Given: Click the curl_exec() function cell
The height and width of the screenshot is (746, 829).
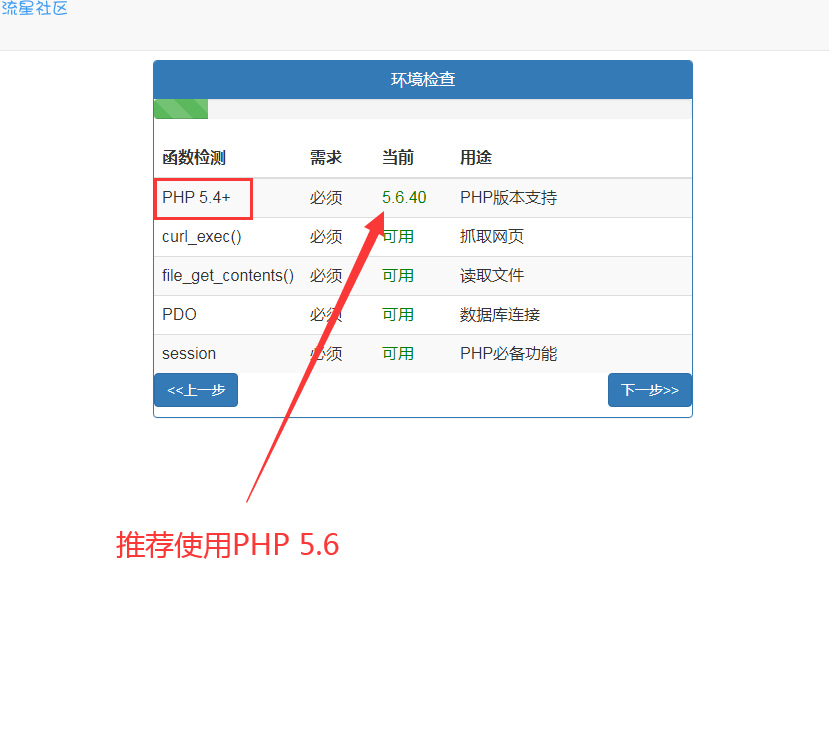Looking at the screenshot, I should pos(201,237).
